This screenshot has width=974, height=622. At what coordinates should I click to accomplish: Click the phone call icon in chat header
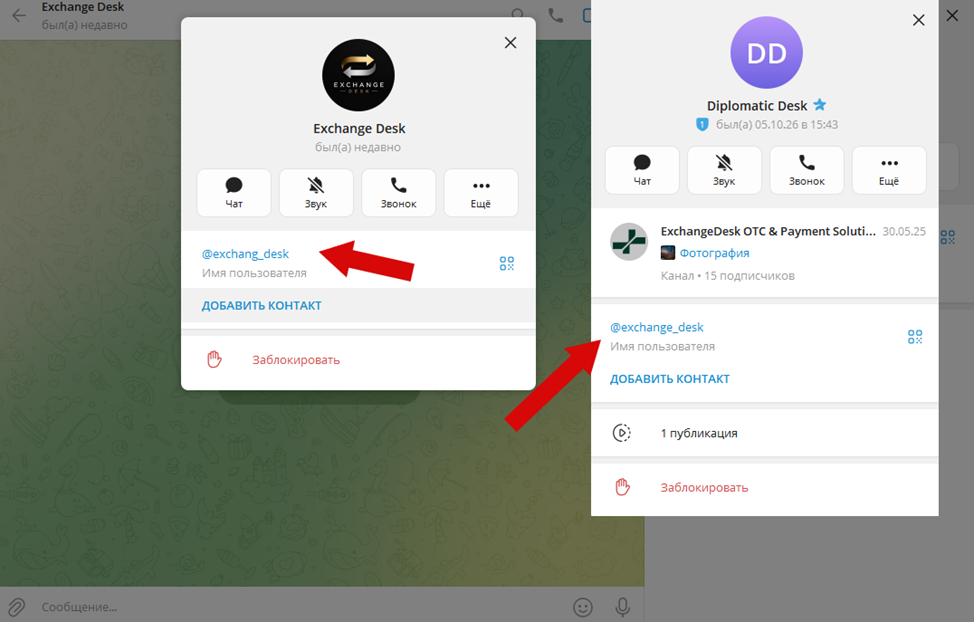(x=556, y=16)
